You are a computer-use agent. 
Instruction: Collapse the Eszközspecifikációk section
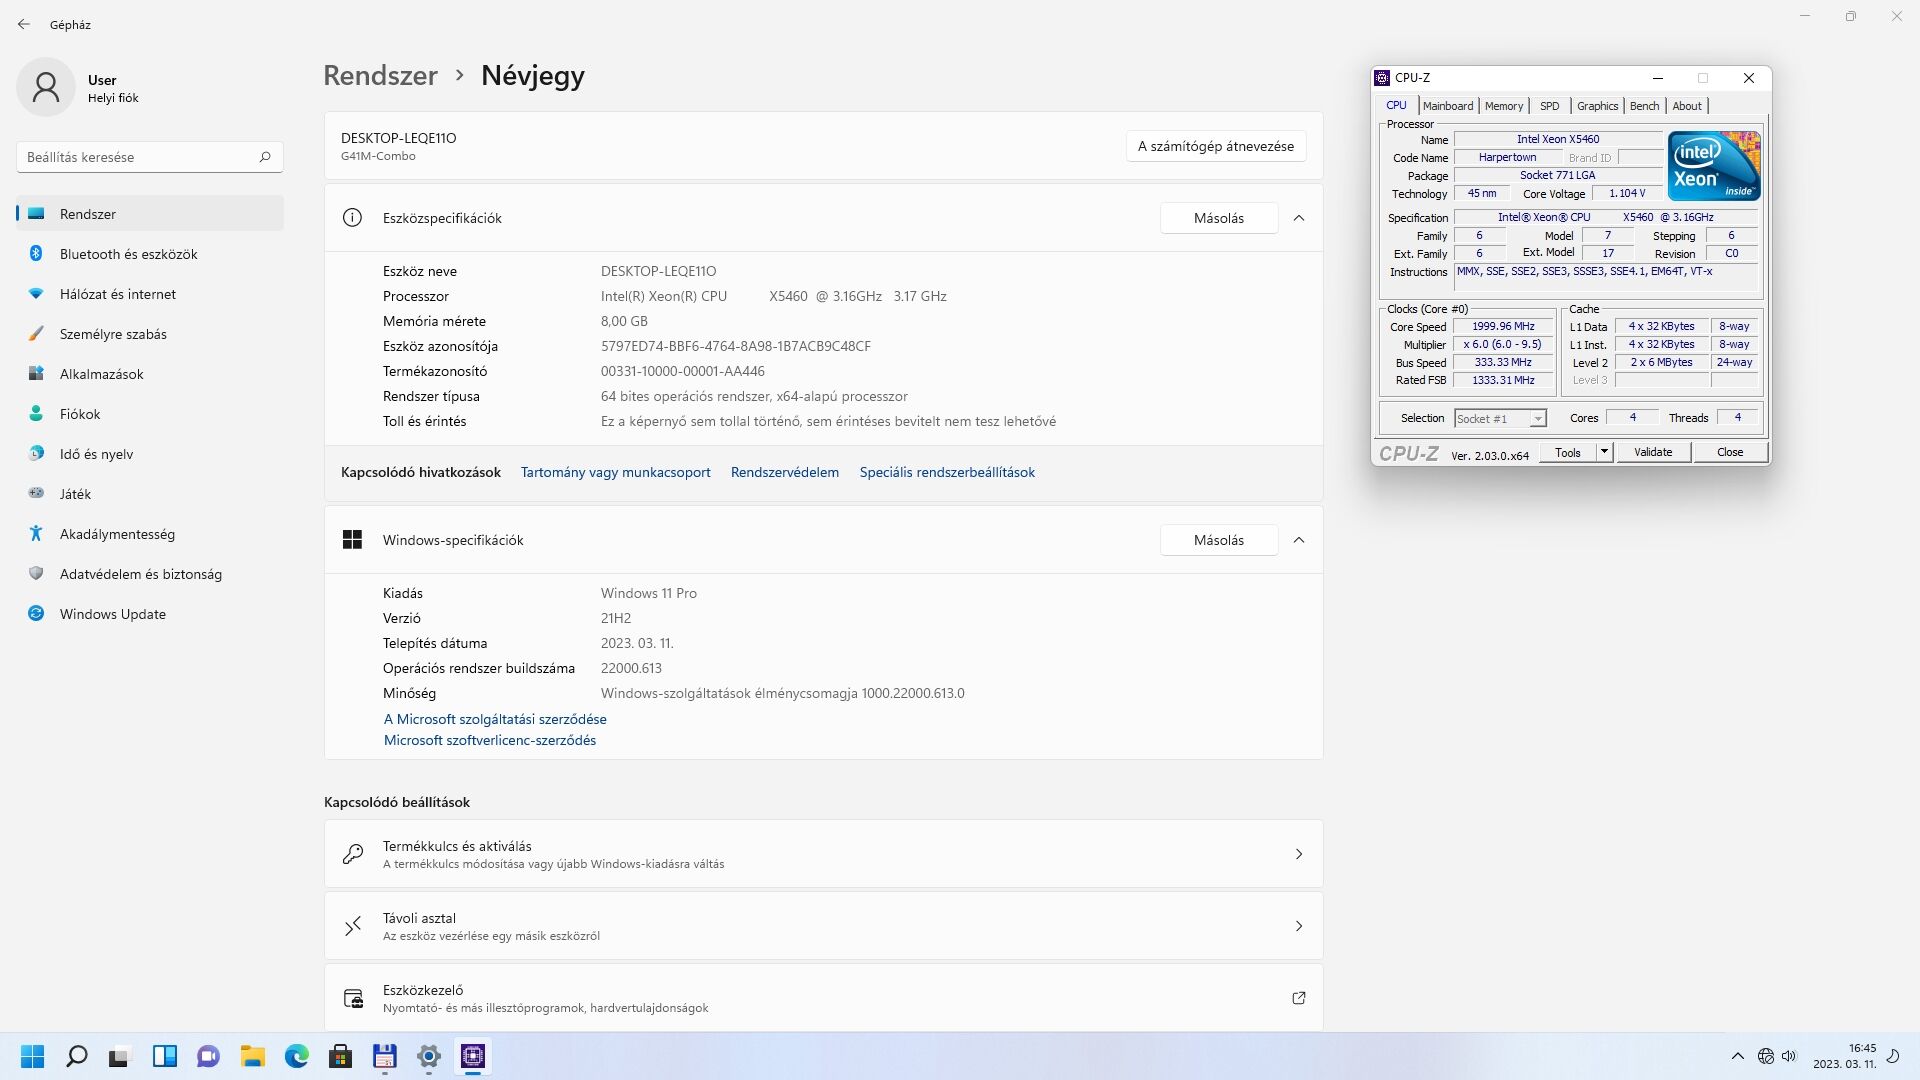1299,218
